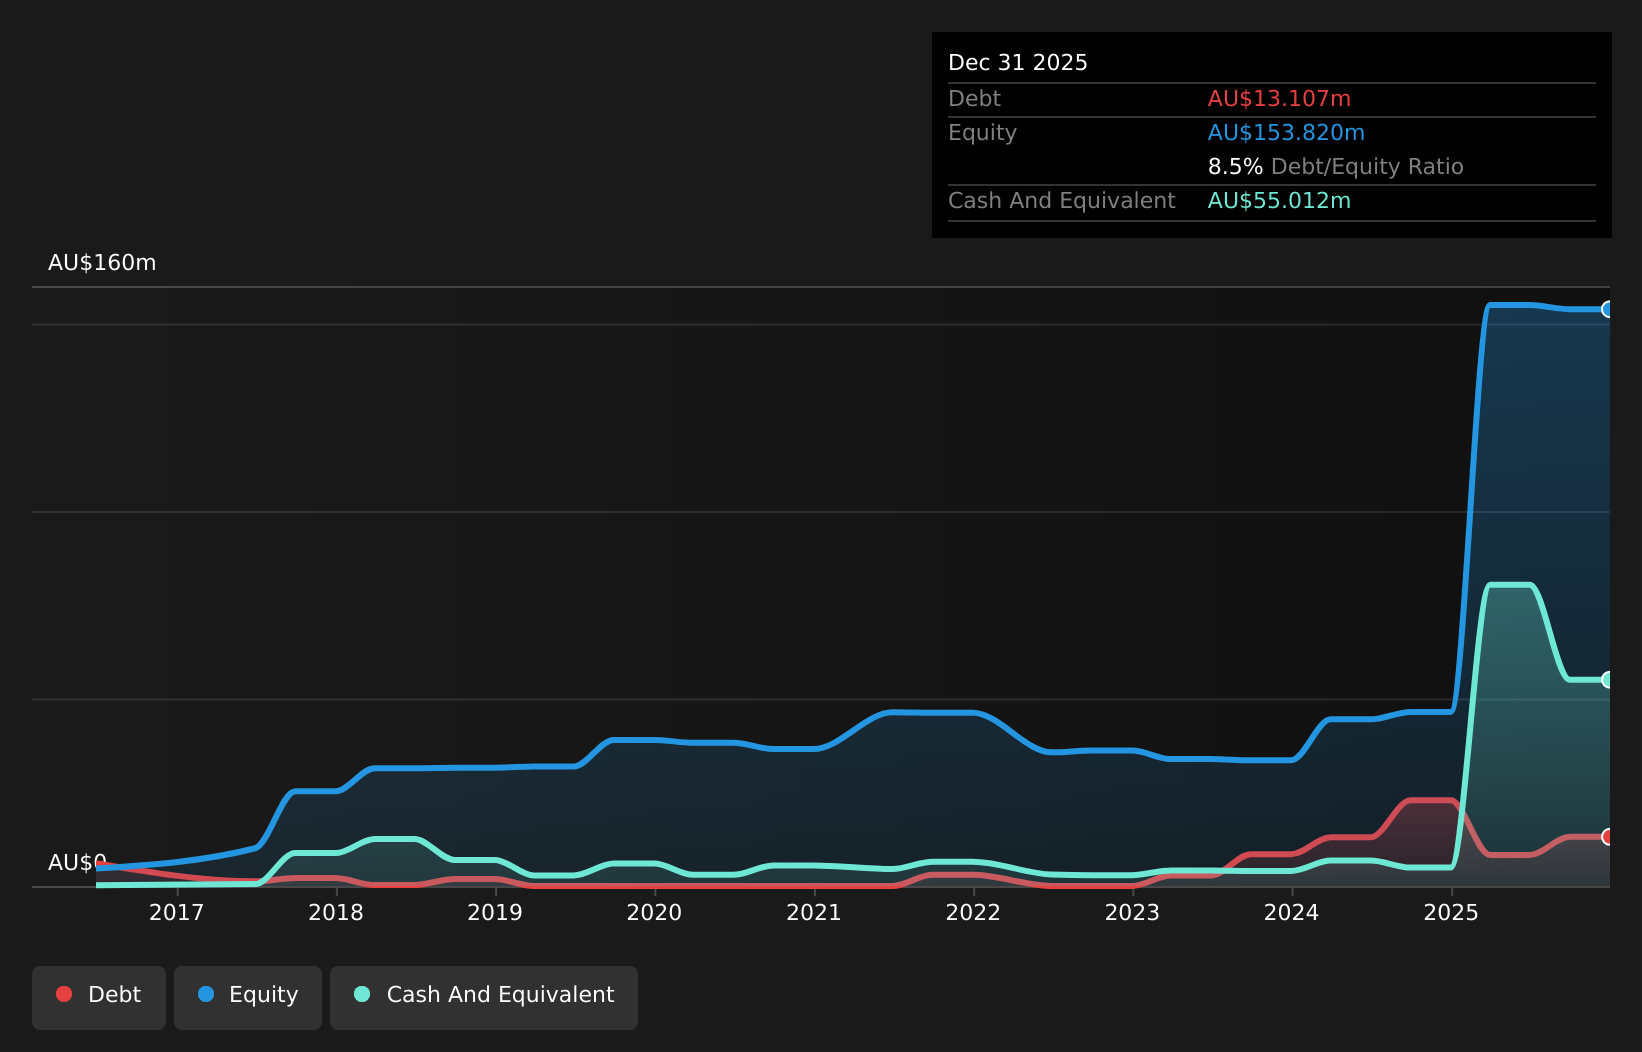
Task: Click the 2019 x-axis label
Action: pos(495,912)
